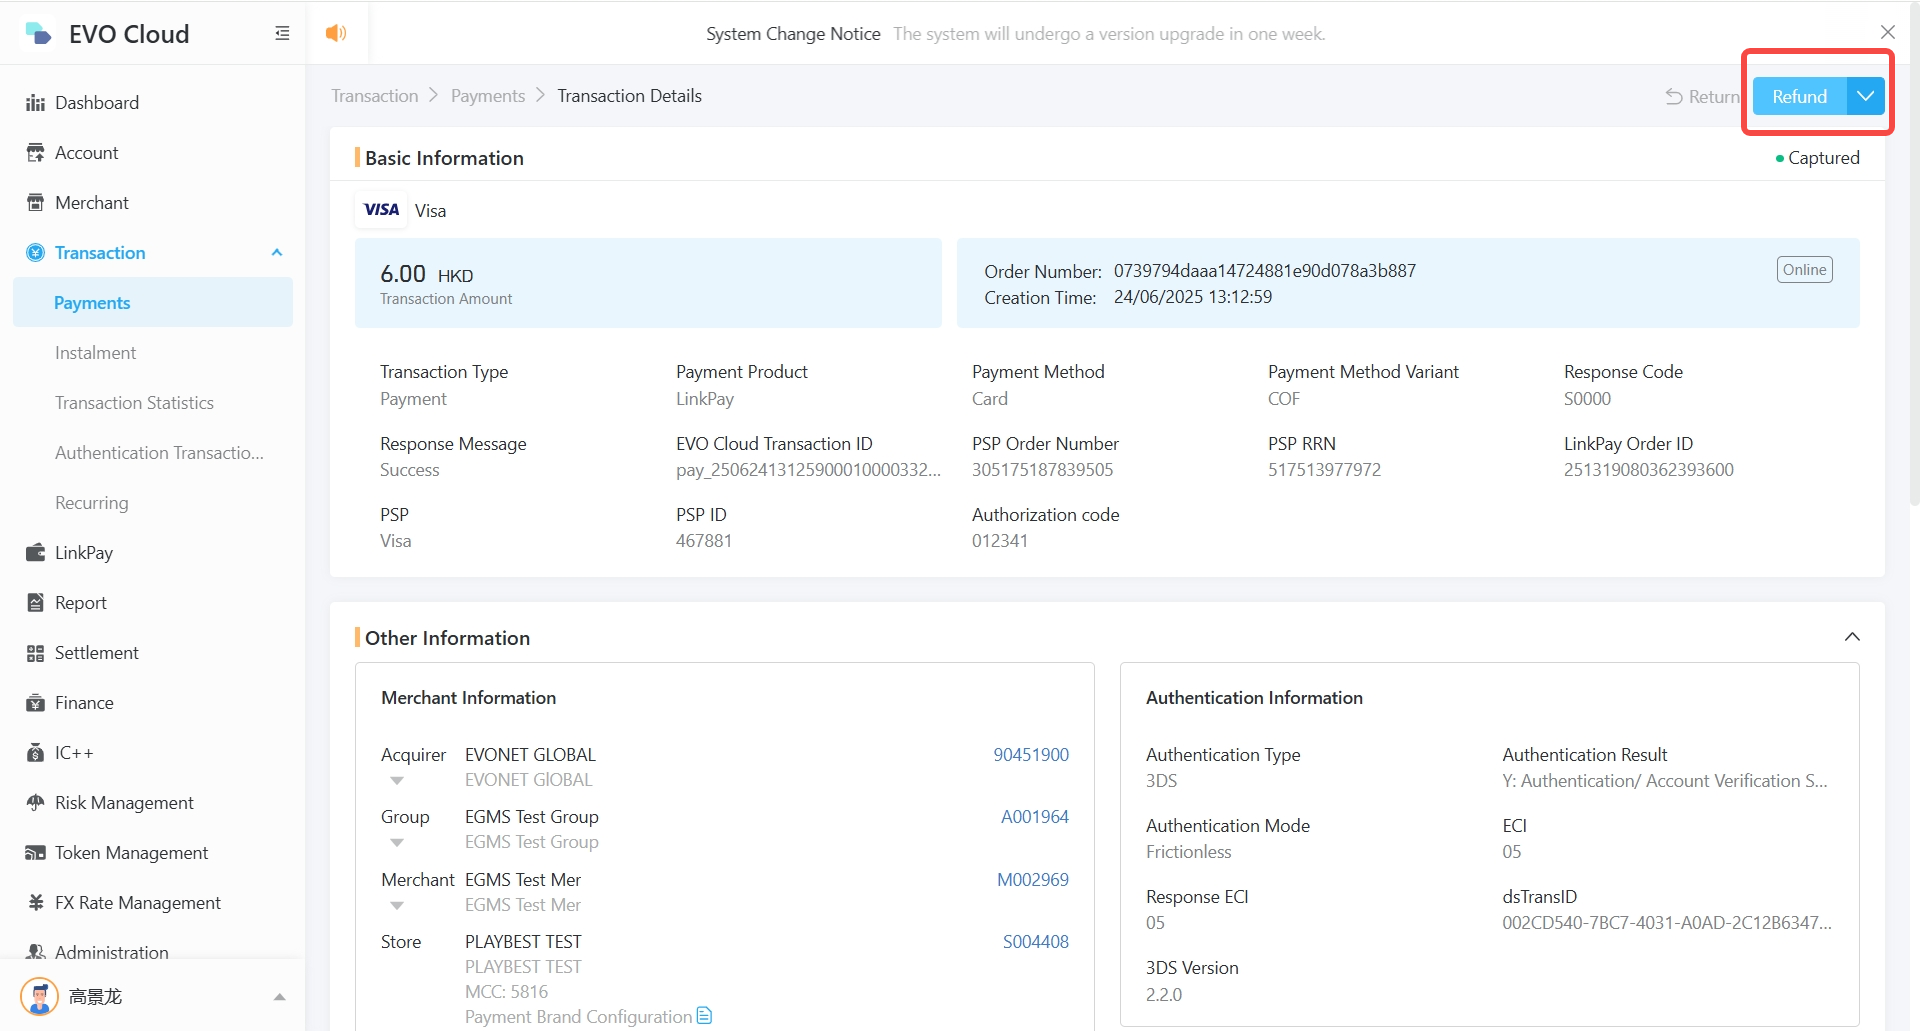Click the Return link

click(1702, 96)
